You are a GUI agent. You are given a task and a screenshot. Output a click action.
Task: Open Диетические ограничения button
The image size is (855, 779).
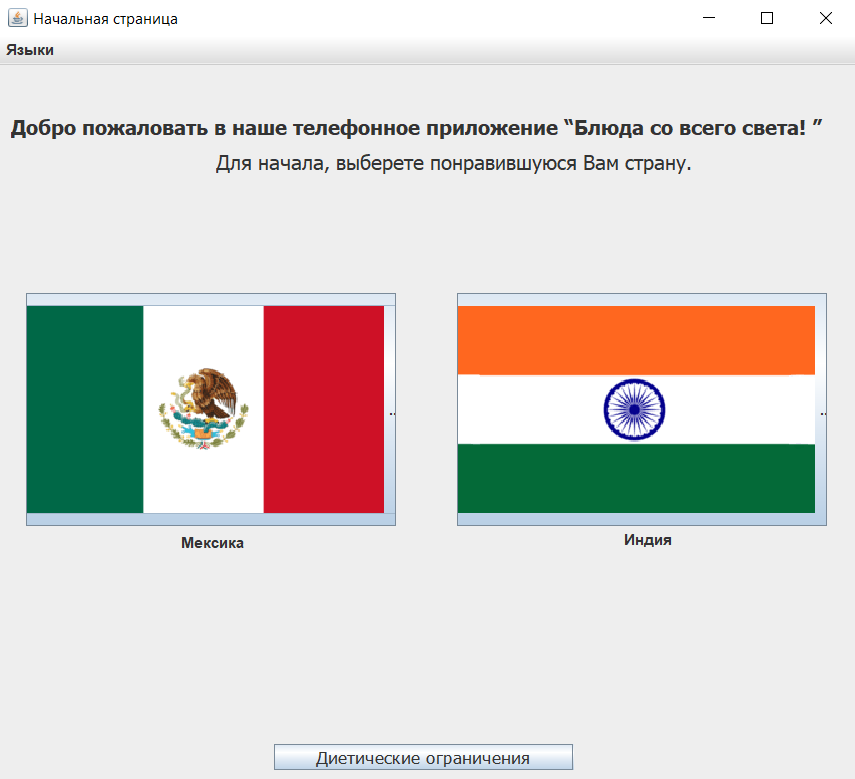[423, 757]
